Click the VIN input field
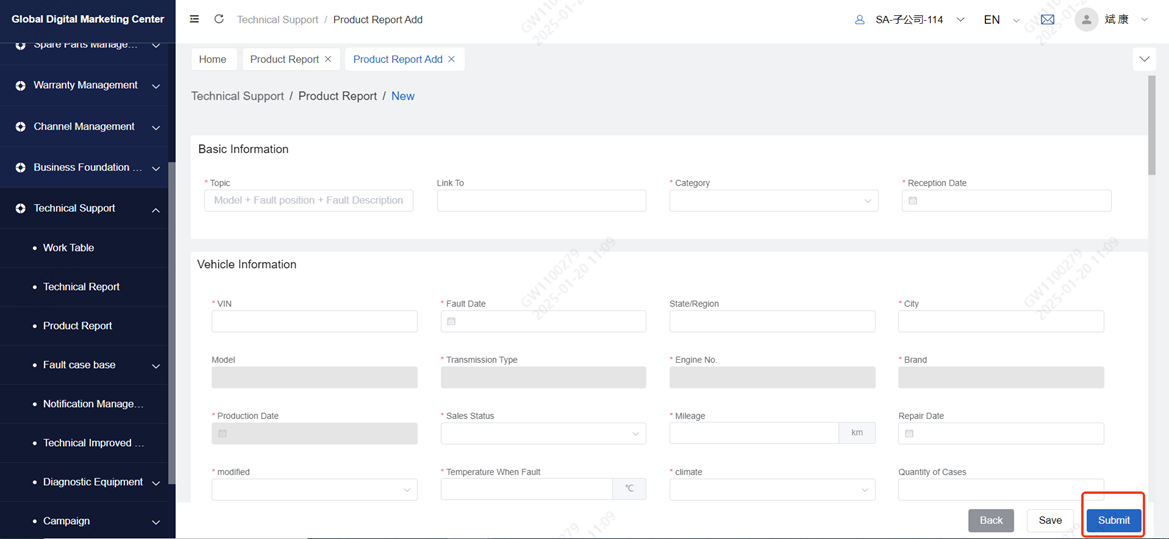This screenshot has height=539, width=1169. 314,321
